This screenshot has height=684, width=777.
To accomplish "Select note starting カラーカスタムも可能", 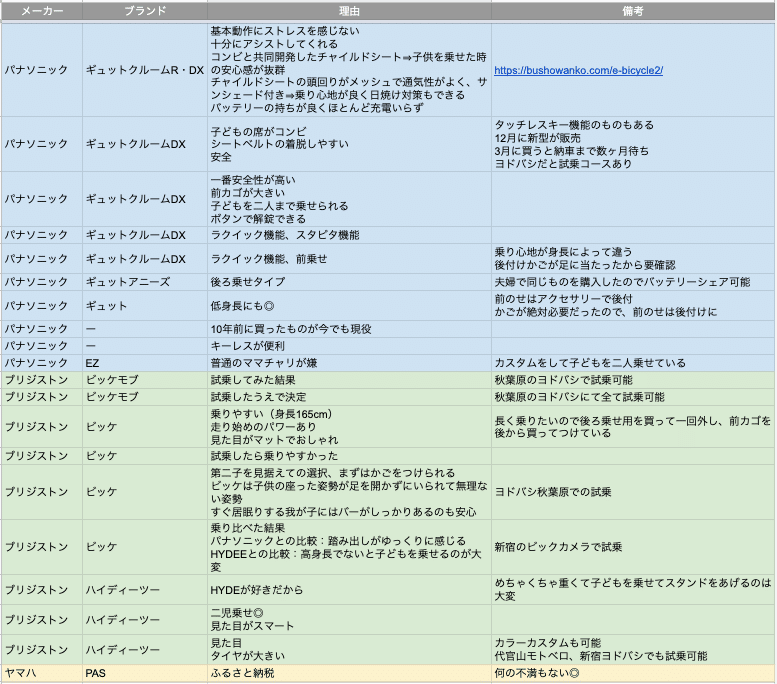I will (x=633, y=650).
